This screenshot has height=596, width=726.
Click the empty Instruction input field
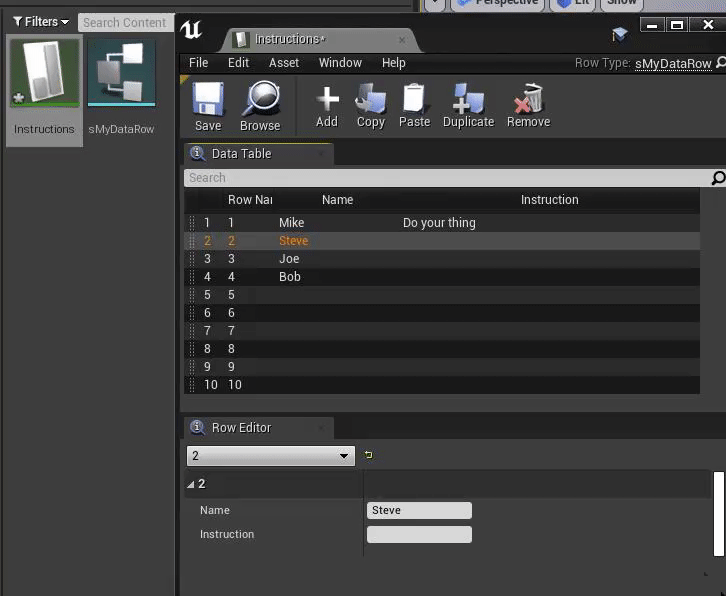click(x=419, y=534)
